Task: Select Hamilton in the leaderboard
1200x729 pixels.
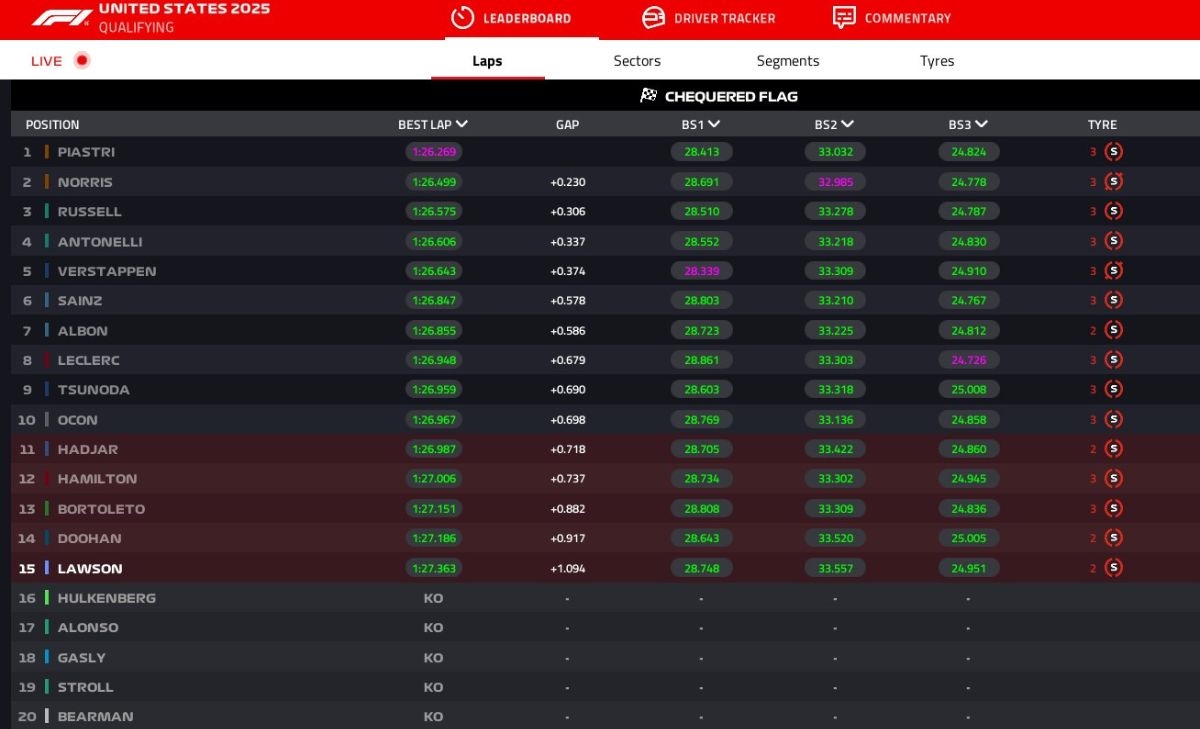Action: pos(97,479)
